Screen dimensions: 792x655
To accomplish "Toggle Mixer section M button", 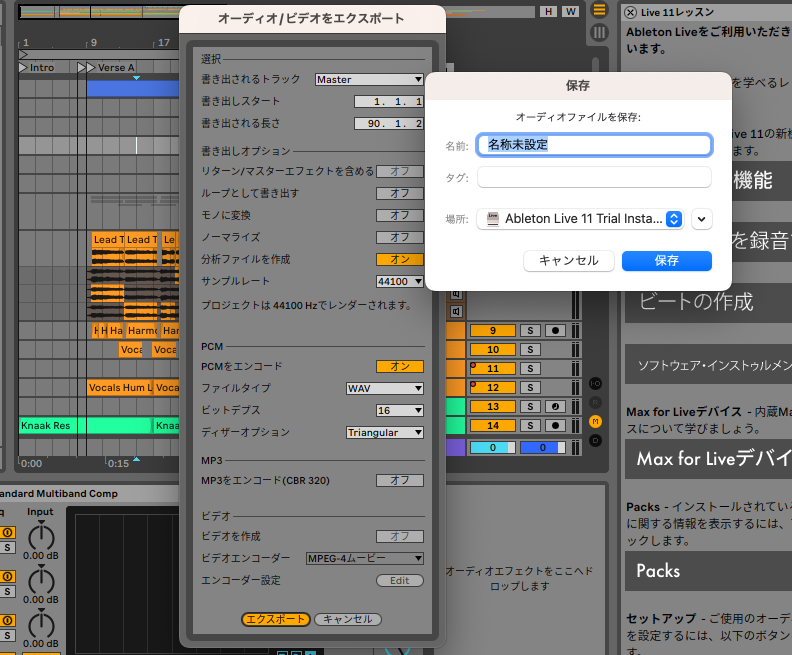I will 596,421.
